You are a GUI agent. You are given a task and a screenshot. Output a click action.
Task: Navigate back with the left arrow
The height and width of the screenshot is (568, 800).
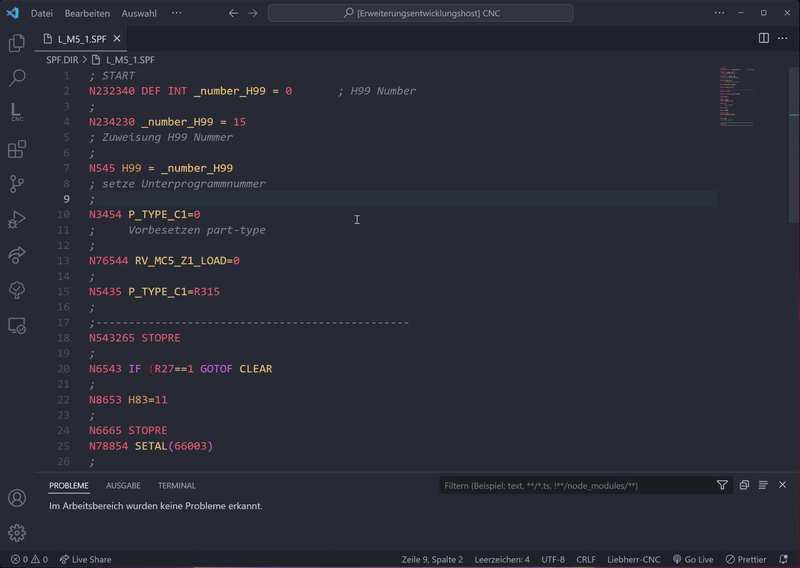[x=233, y=13]
